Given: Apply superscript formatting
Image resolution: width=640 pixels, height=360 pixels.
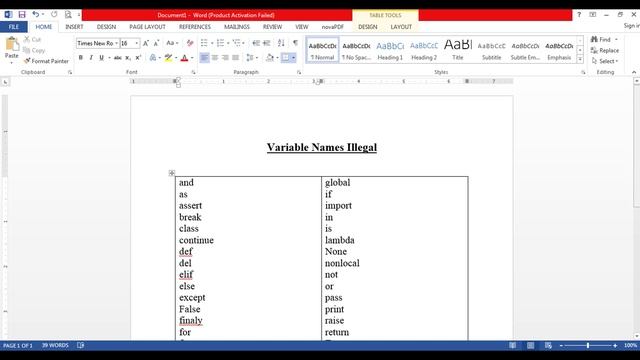Looking at the screenshot, I should 138,58.
